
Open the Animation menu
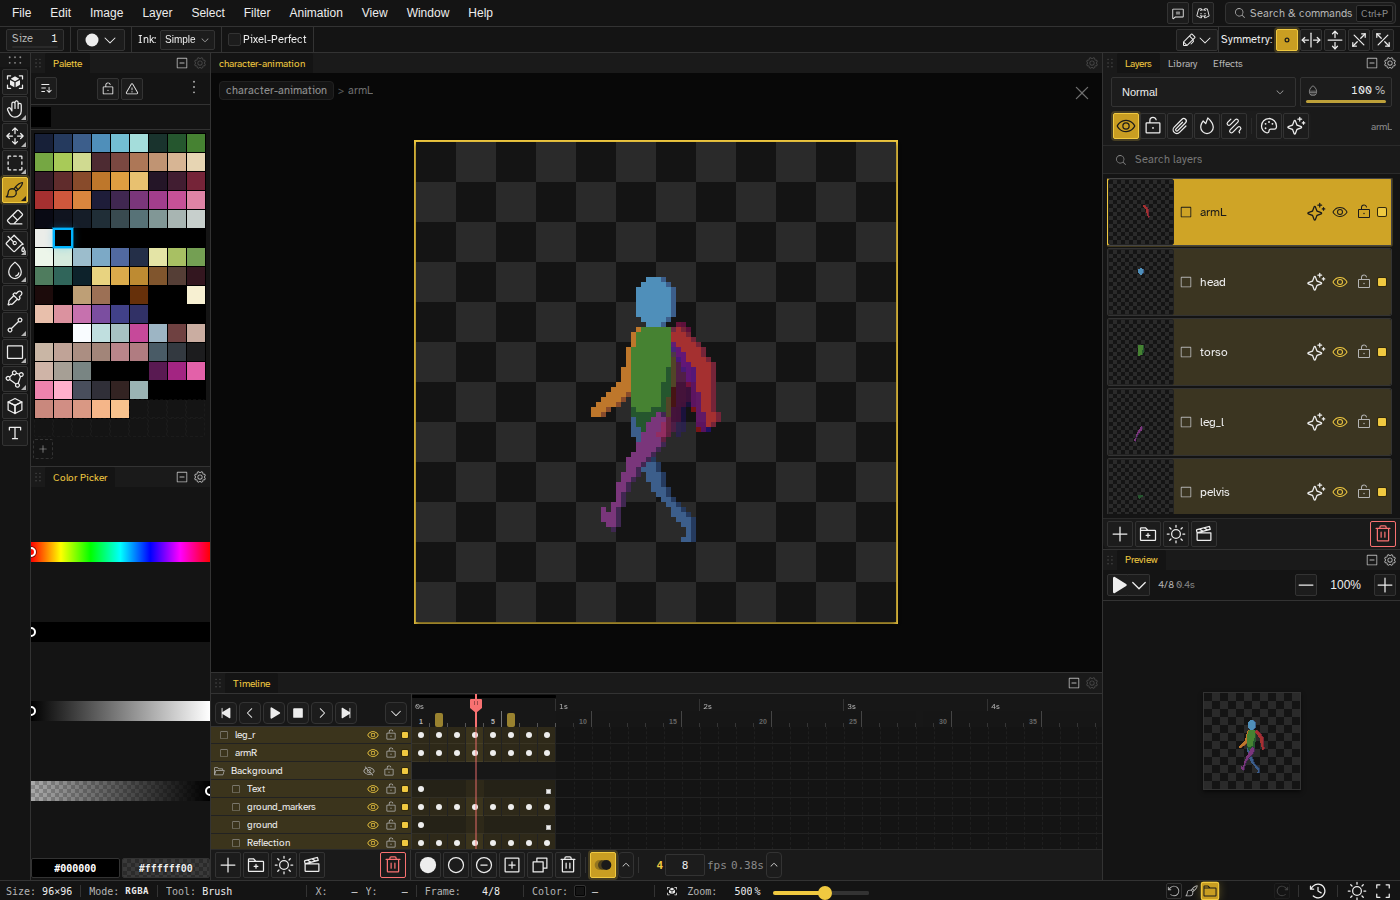pyautogui.click(x=316, y=13)
